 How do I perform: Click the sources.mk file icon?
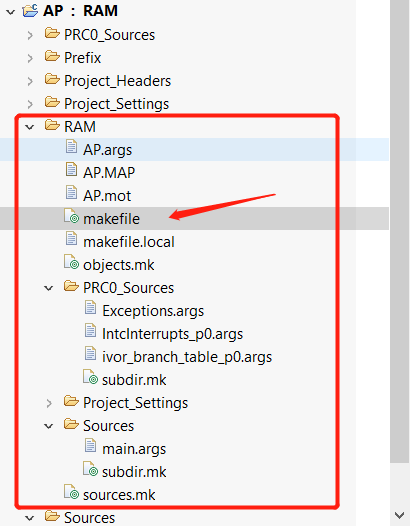pos(71,493)
